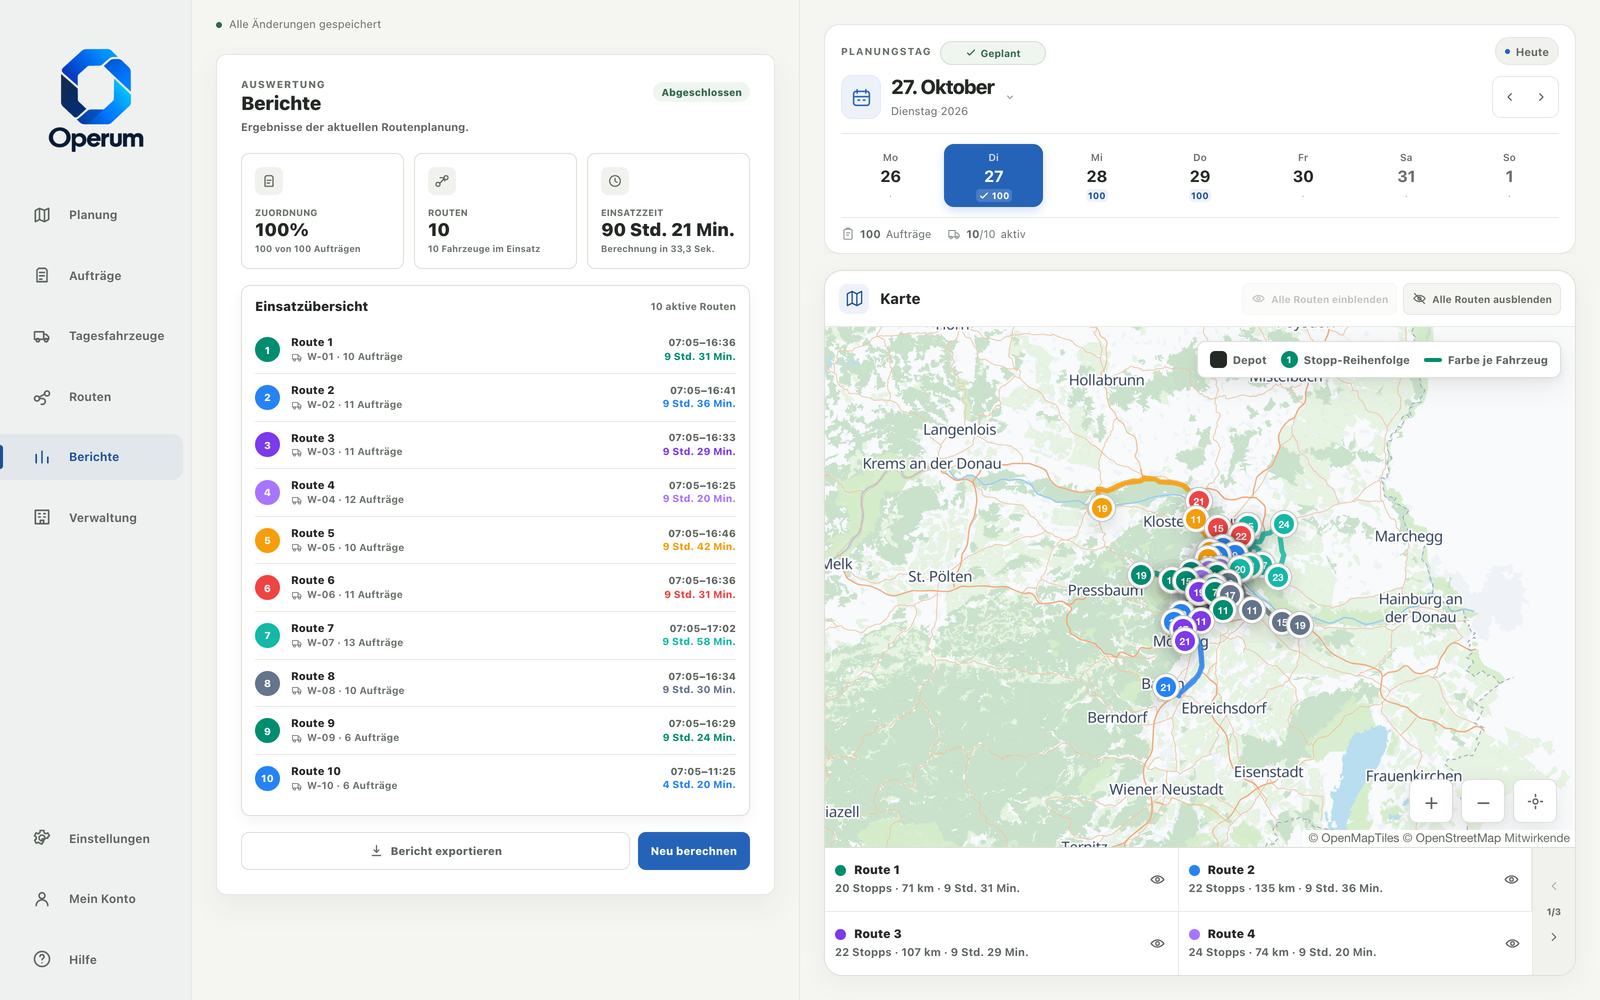Toggle visibility of Route 2 on map
This screenshot has width=1600, height=1000.
[x=1511, y=879]
